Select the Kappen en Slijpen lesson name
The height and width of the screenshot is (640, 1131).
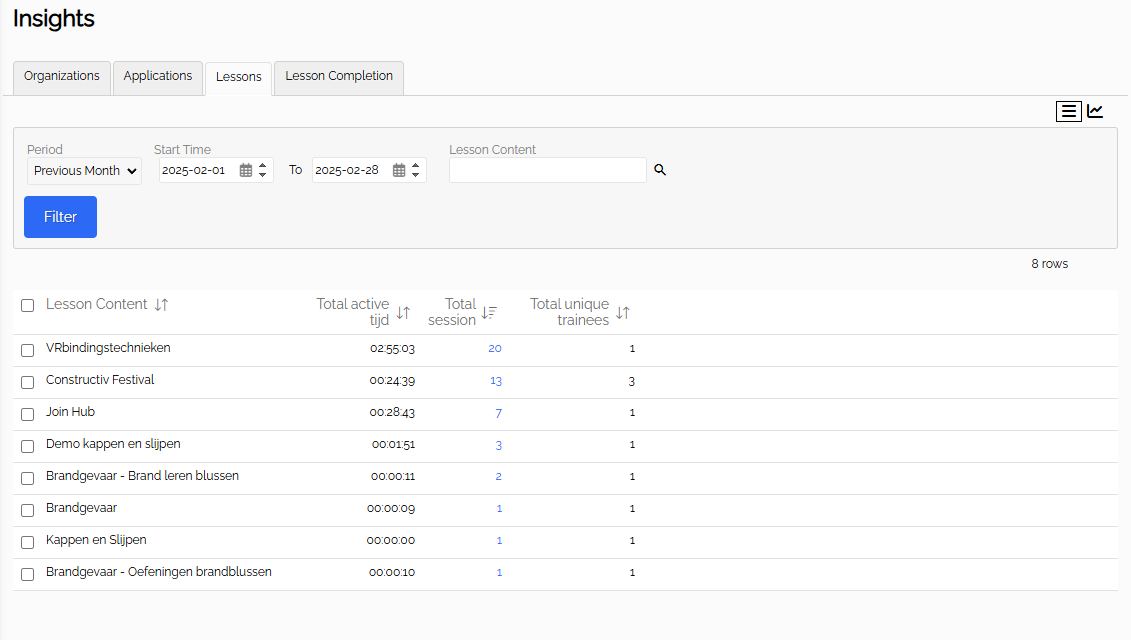pyautogui.click(x=96, y=540)
